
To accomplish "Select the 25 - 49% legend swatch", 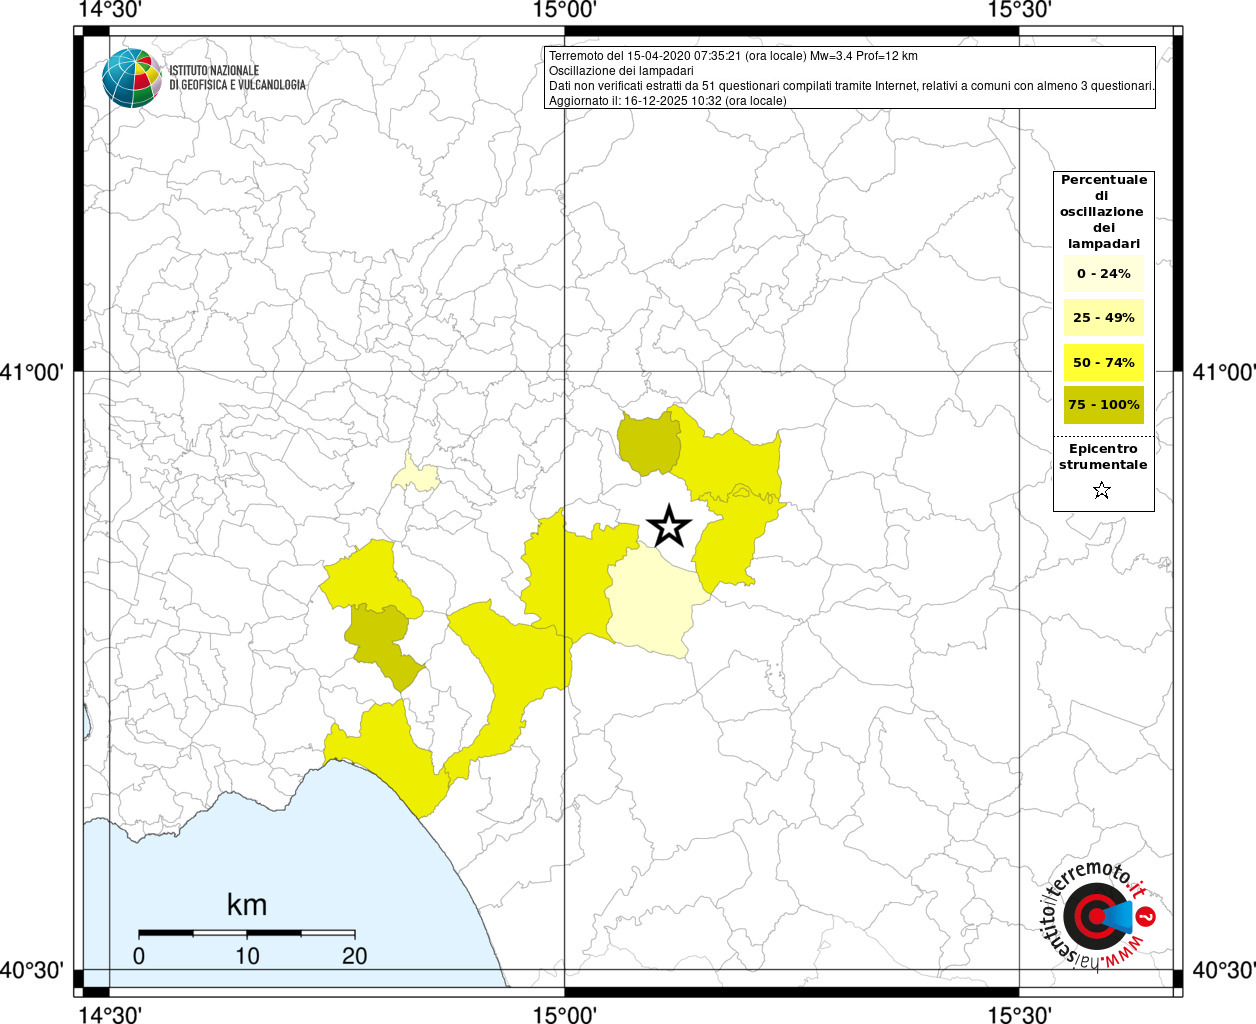I will 1103,317.
